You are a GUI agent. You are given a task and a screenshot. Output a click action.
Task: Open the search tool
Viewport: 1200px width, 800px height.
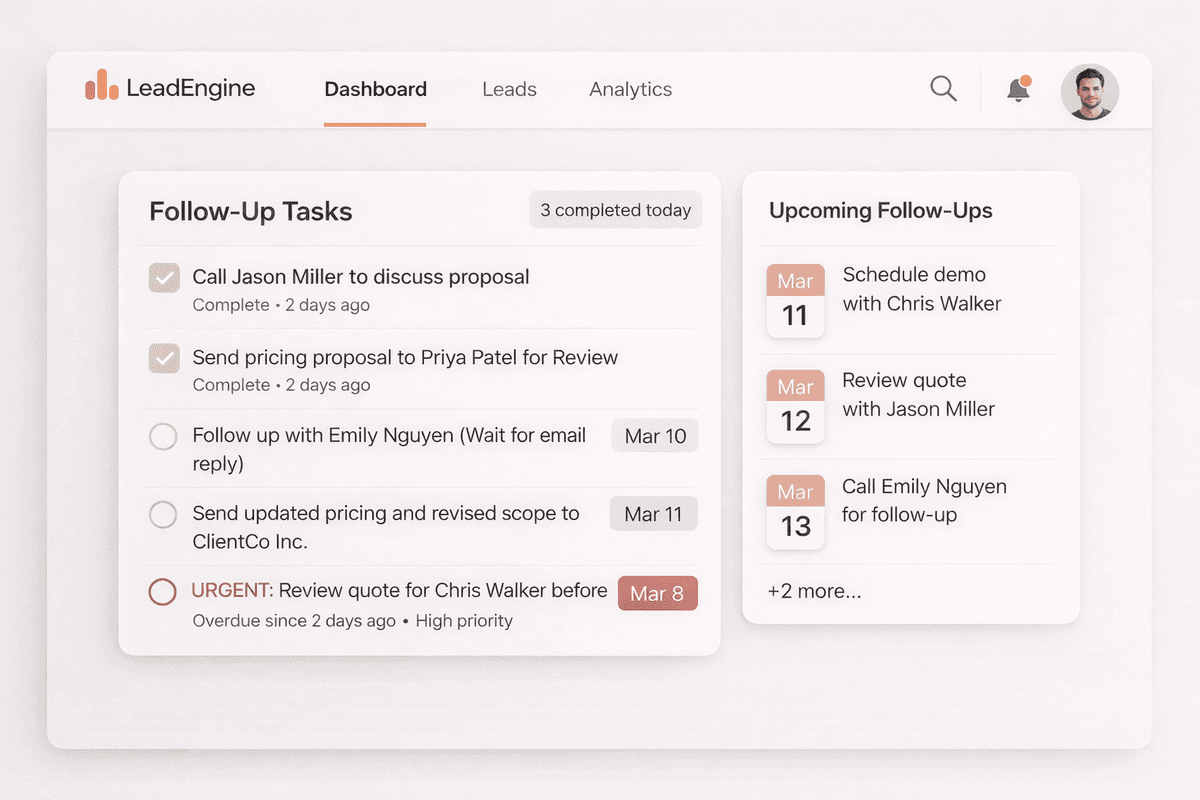point(943,89)
